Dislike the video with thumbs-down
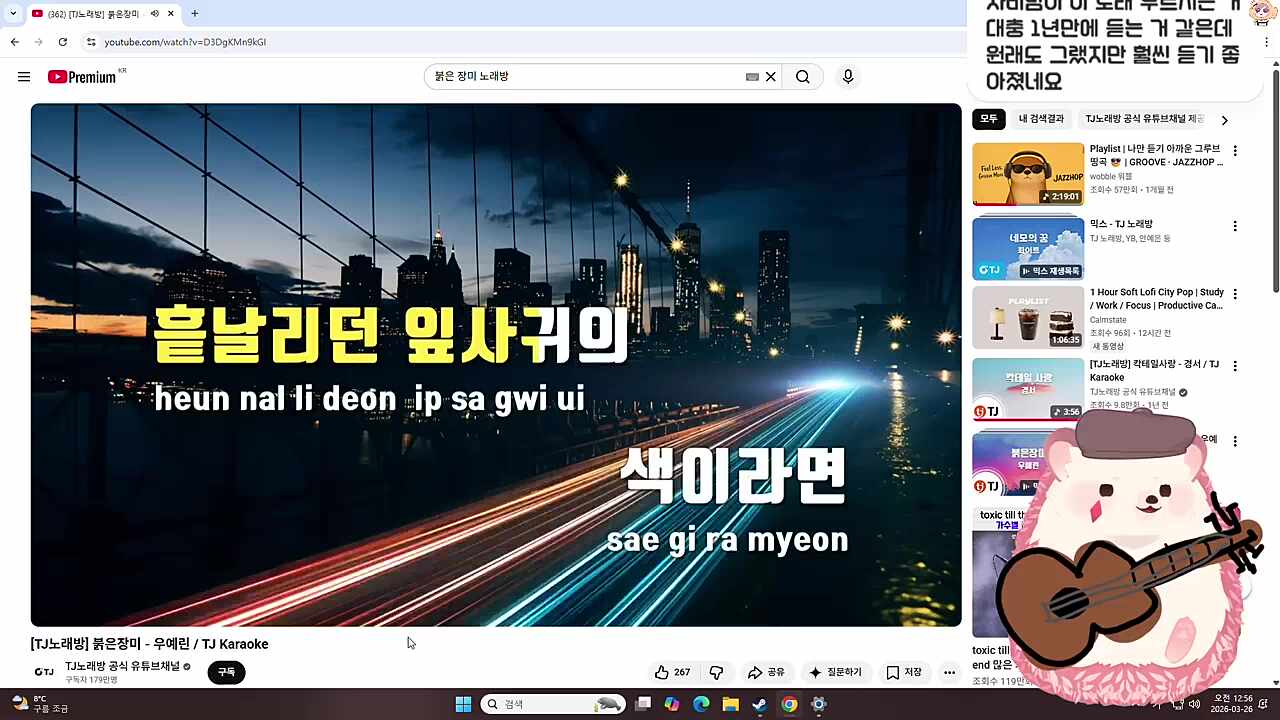The width and height of the screenshot is (1280, 720). pos(716,673)
